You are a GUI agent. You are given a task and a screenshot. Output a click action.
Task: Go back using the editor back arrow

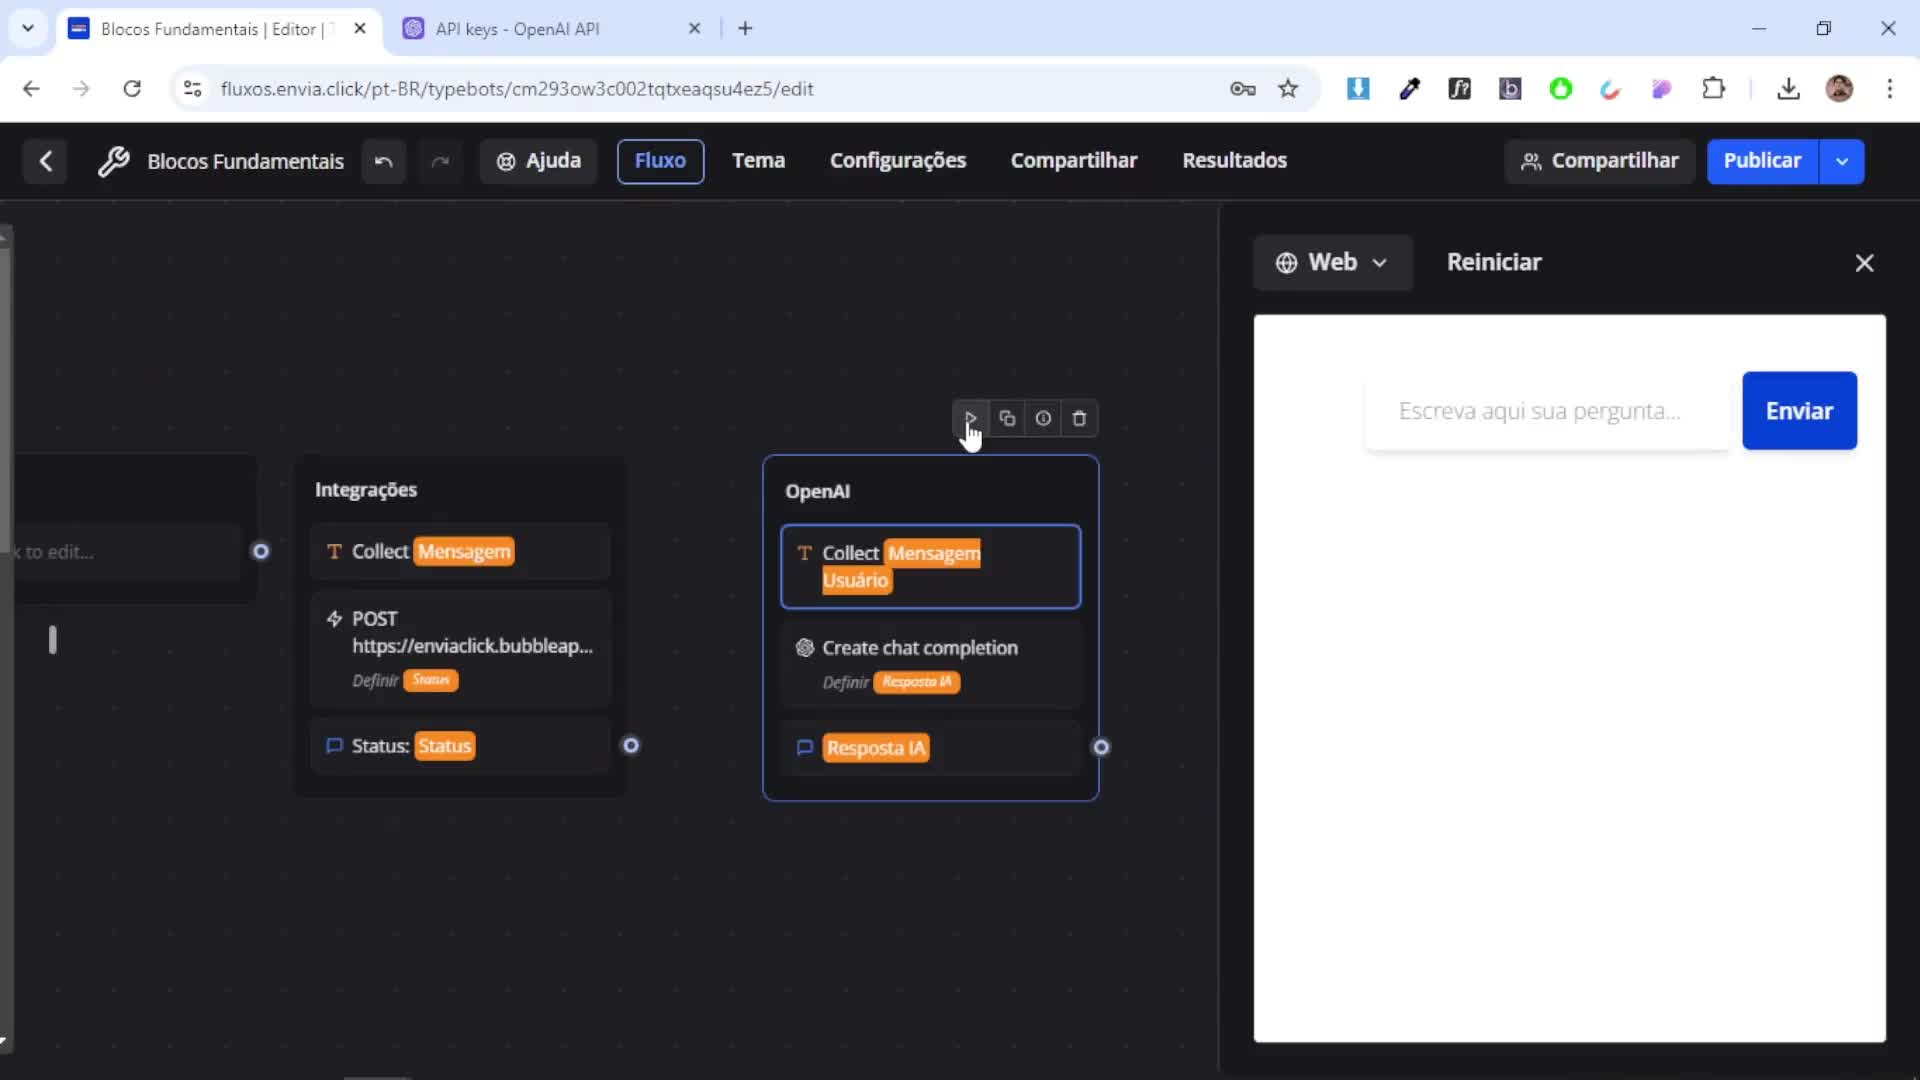coord(45,161)
